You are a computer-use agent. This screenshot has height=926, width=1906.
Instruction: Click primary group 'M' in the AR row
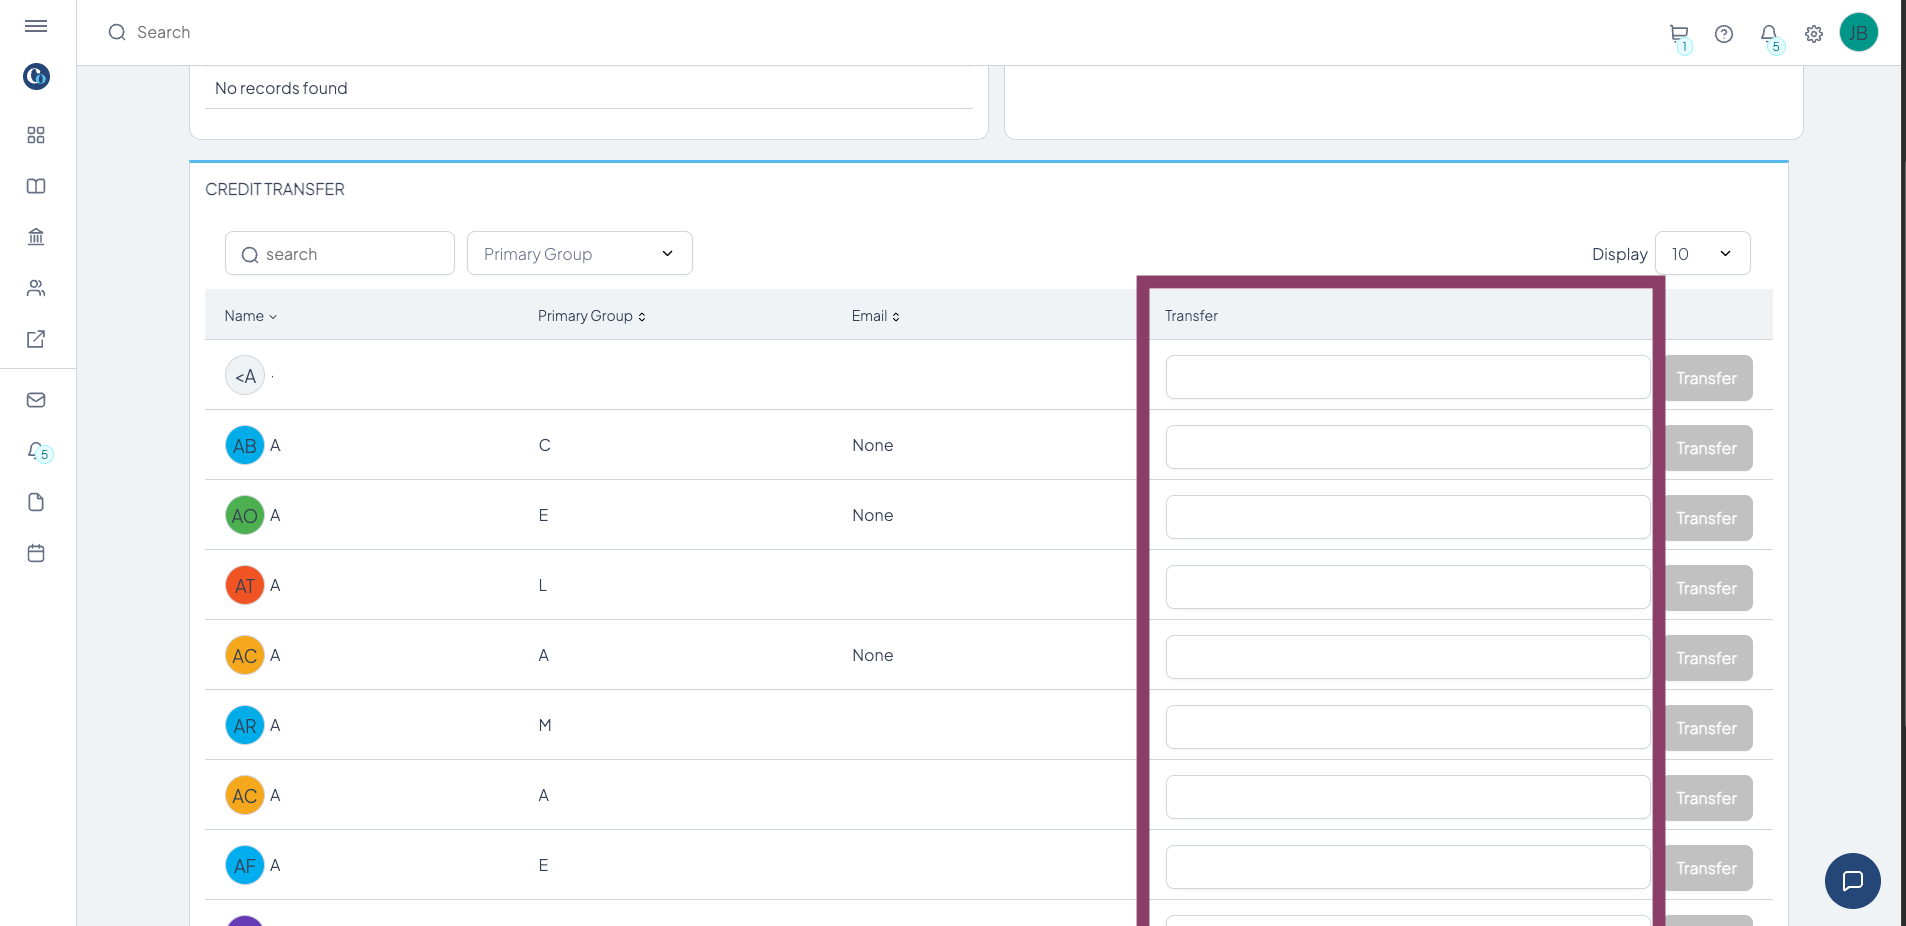[x=545, y=725]
